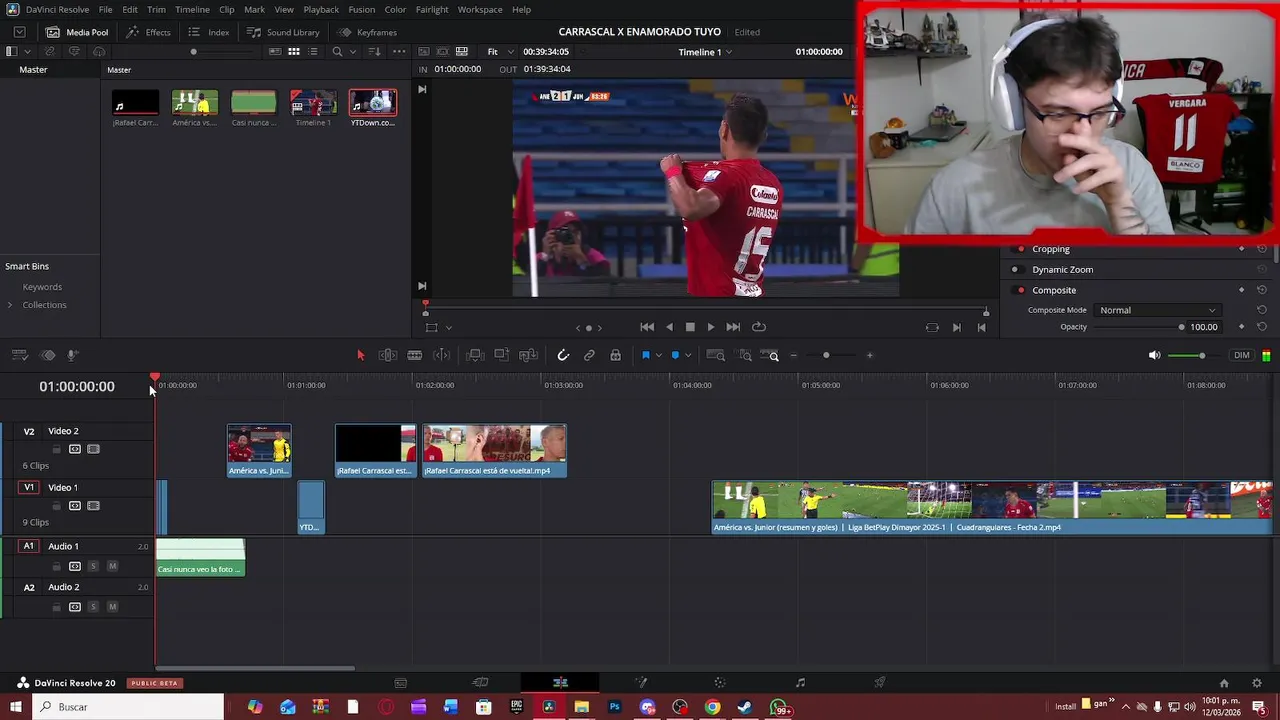Toggle Position Lock padlock icon
The image size is (1280, 720).
coord(615,355)
